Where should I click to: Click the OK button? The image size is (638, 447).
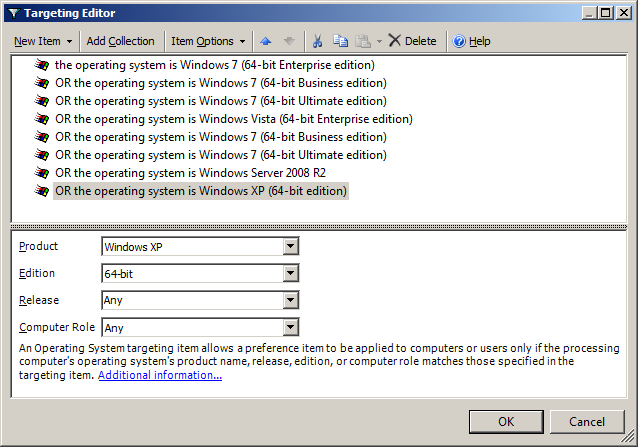click(x=506, y=421)
